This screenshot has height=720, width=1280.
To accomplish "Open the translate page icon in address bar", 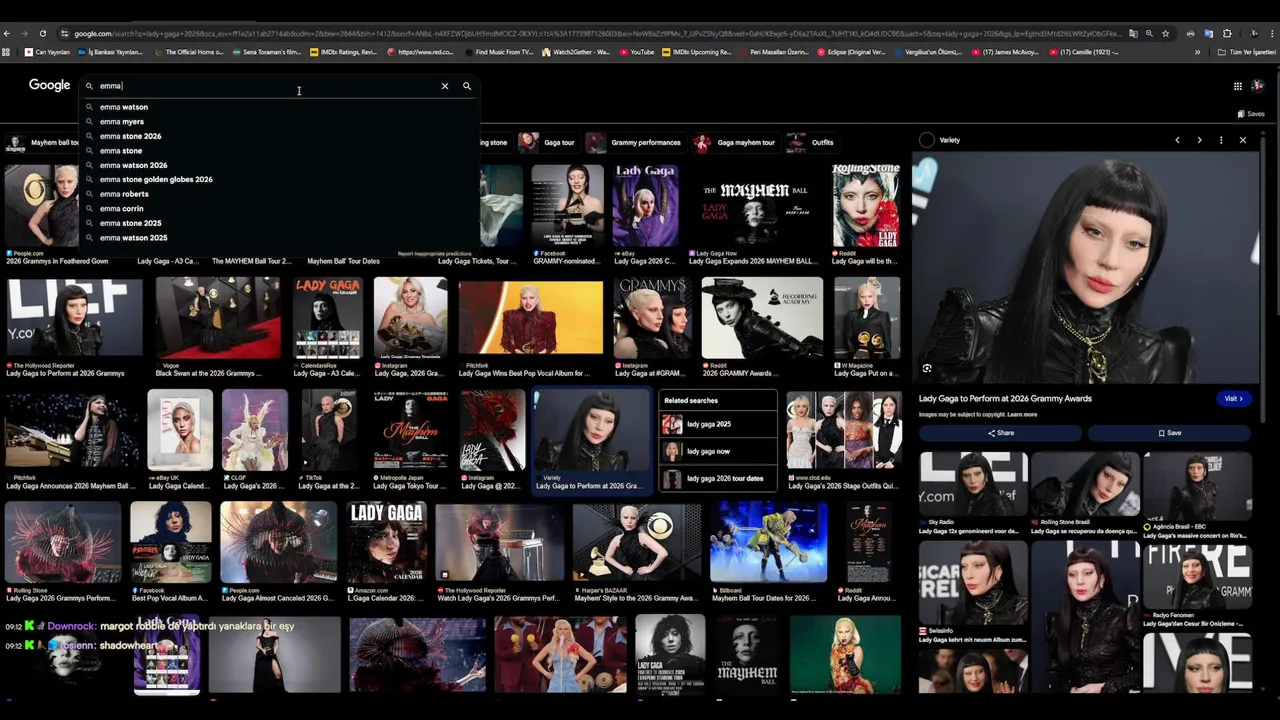I will click(x=1132, y=33).
